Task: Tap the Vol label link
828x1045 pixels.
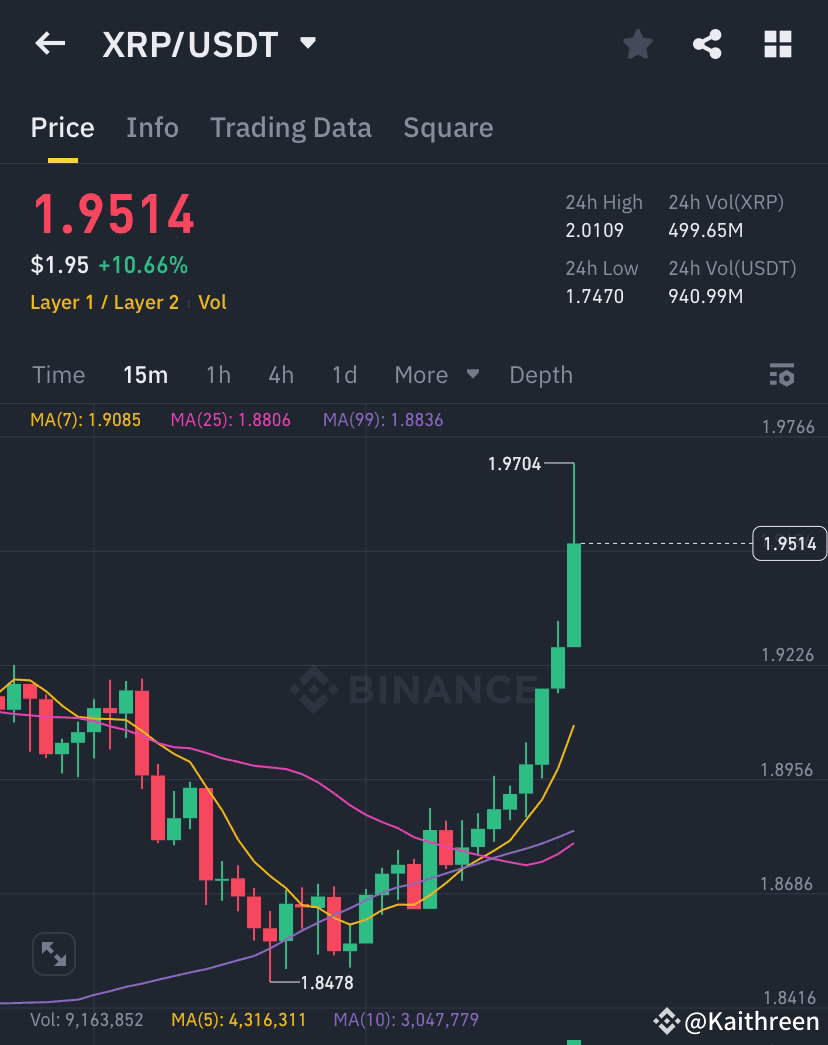Action: (215, 302)
